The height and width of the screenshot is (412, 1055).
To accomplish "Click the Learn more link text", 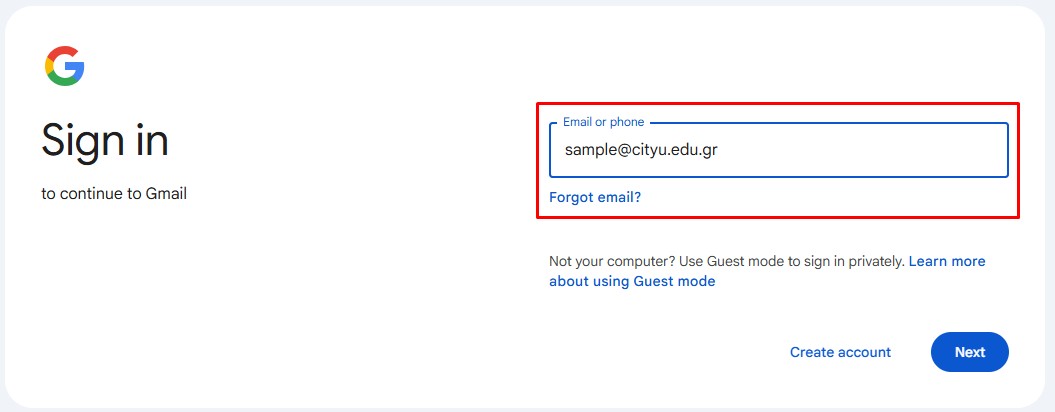I will [x=947, y=261].
